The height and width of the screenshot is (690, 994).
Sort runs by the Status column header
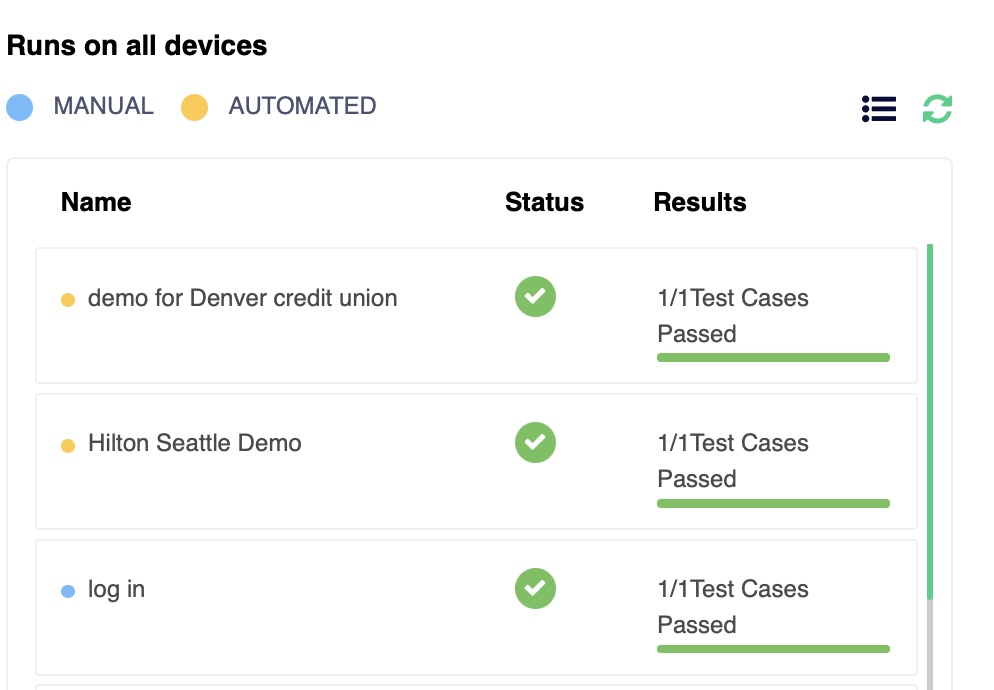pyautogui.click(x=544, y=202)
